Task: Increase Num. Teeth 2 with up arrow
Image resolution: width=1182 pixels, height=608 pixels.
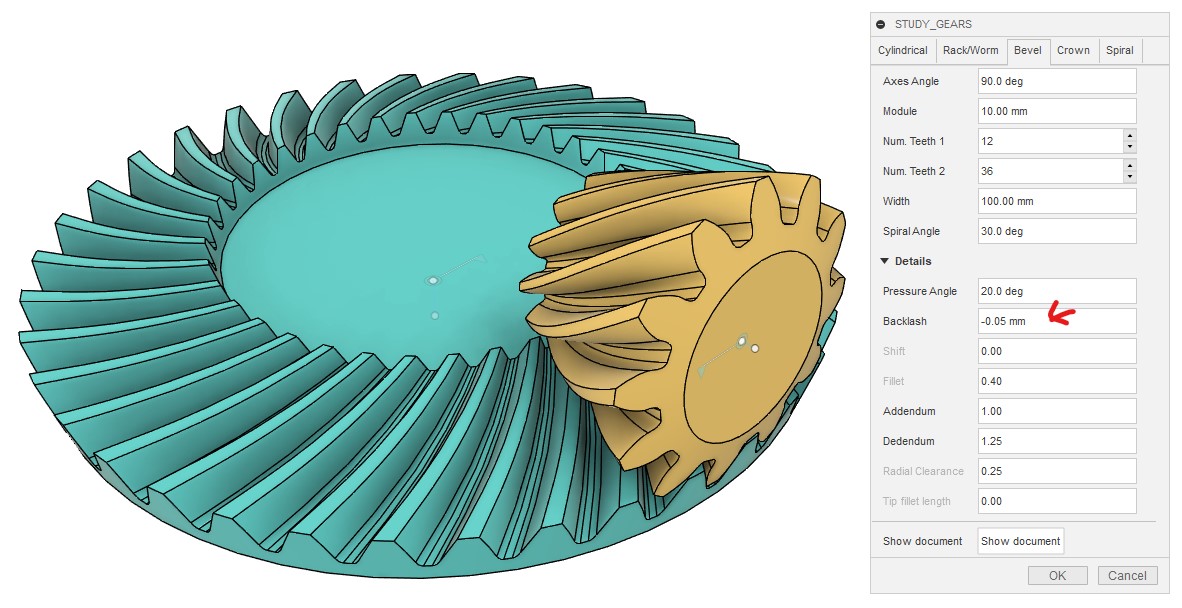Action: click(x=1129, y=165)
